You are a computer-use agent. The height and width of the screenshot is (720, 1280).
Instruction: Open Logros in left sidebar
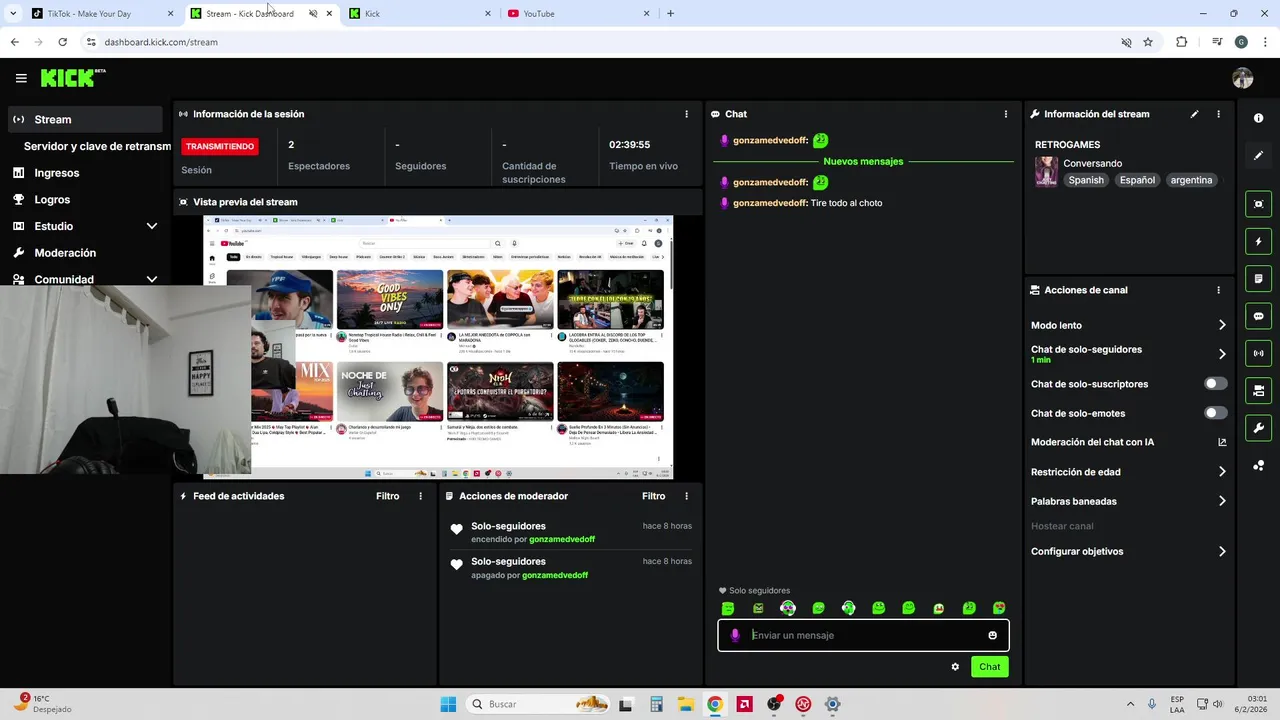click(x=52, y=200)
